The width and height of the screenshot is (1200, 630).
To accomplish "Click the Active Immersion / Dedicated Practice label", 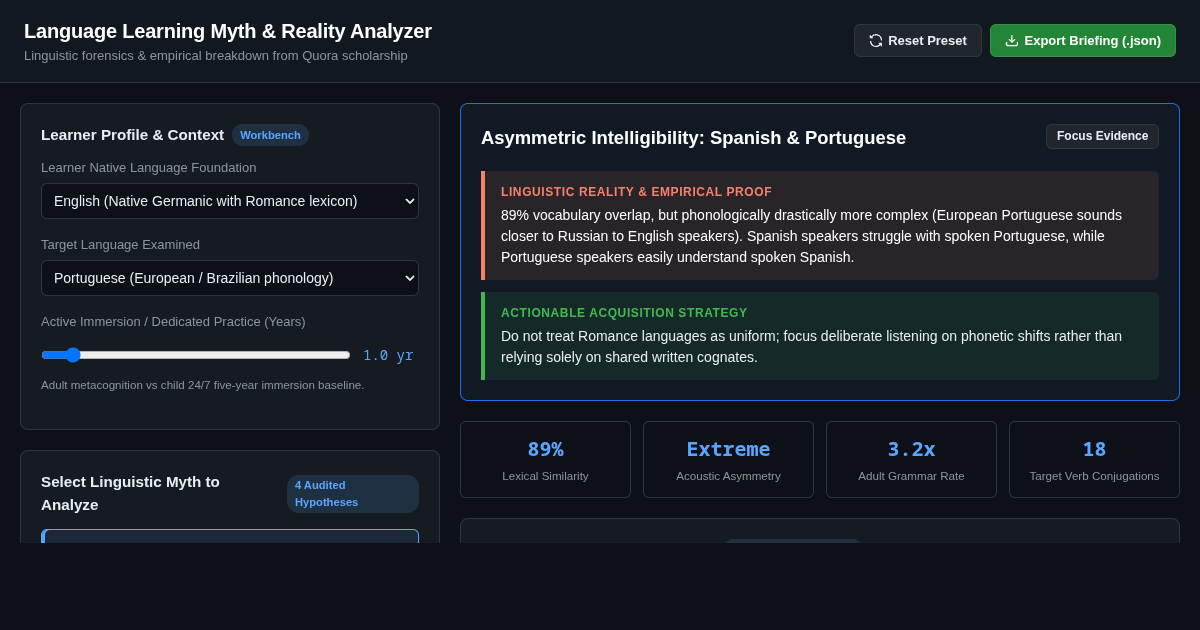I will coord(173,322).
